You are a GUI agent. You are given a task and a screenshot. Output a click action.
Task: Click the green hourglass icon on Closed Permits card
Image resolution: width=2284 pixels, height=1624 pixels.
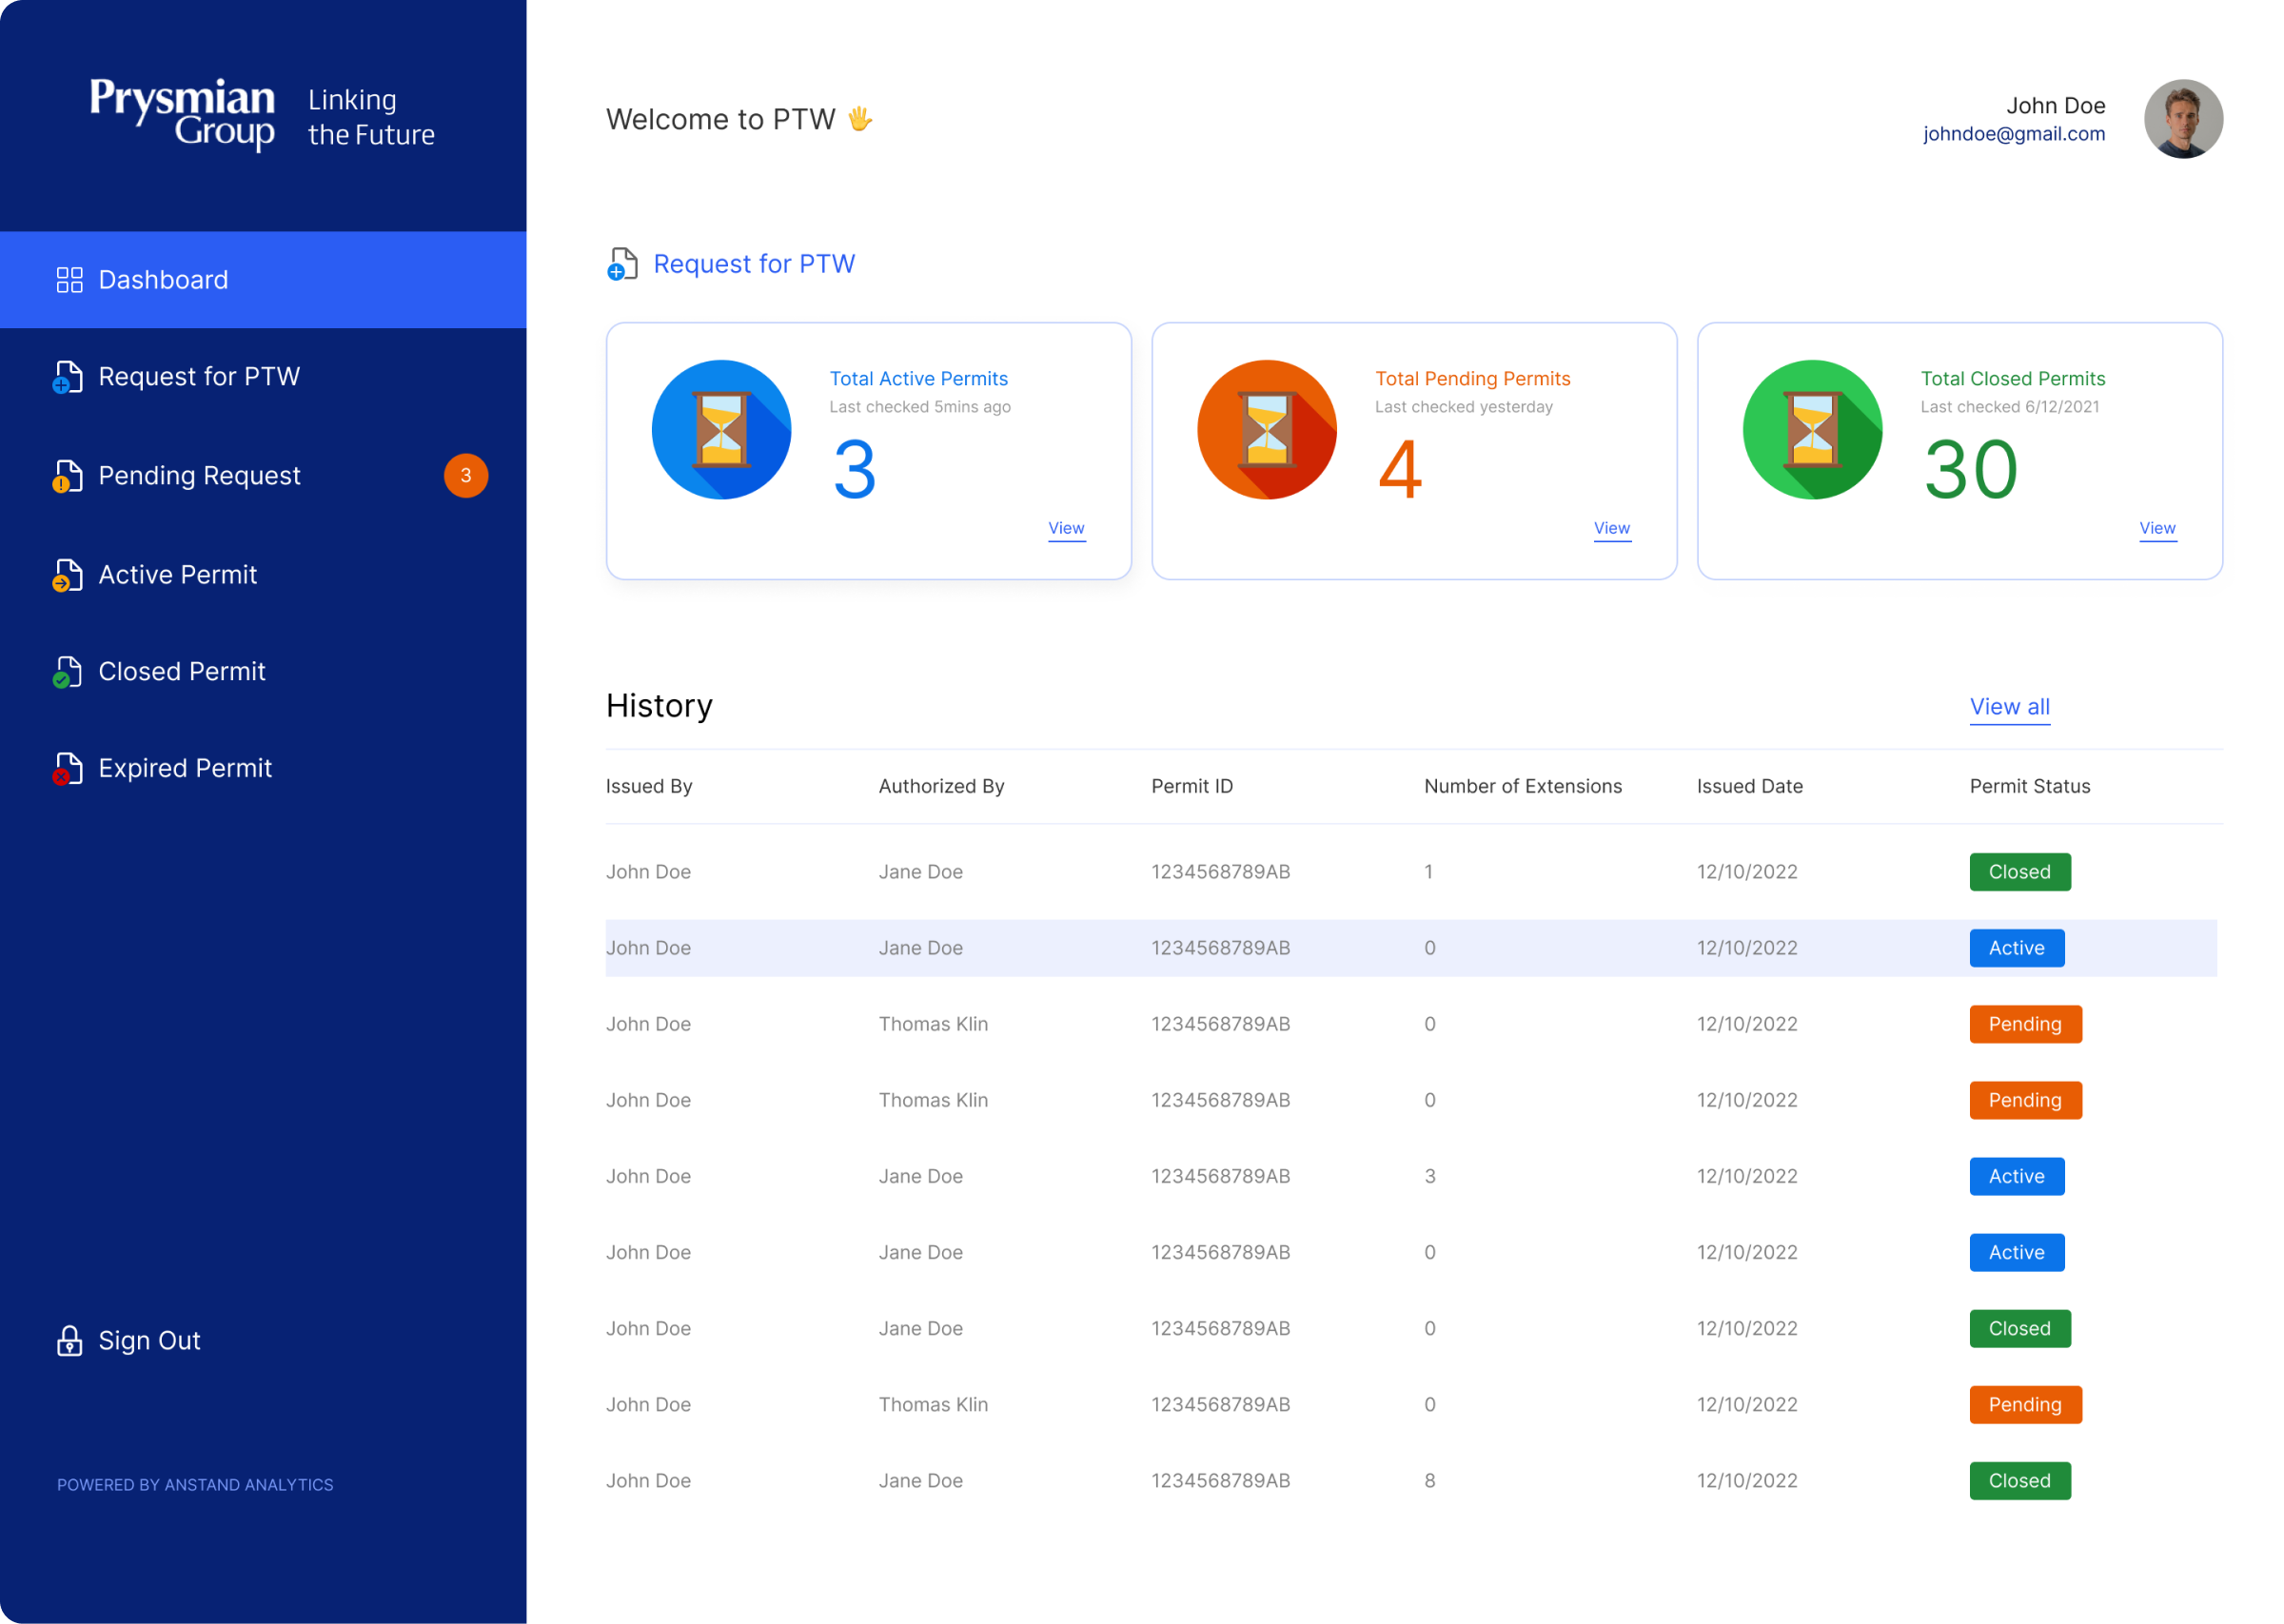coord(1812,429)
